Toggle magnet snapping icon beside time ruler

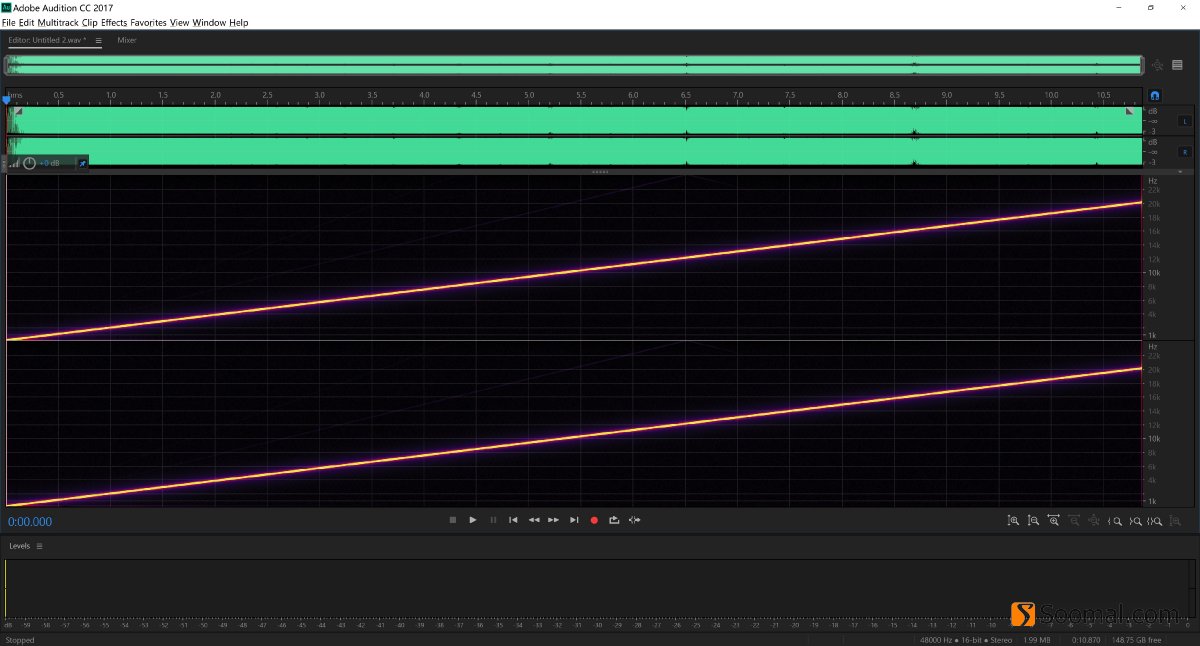coord(1155,95)
